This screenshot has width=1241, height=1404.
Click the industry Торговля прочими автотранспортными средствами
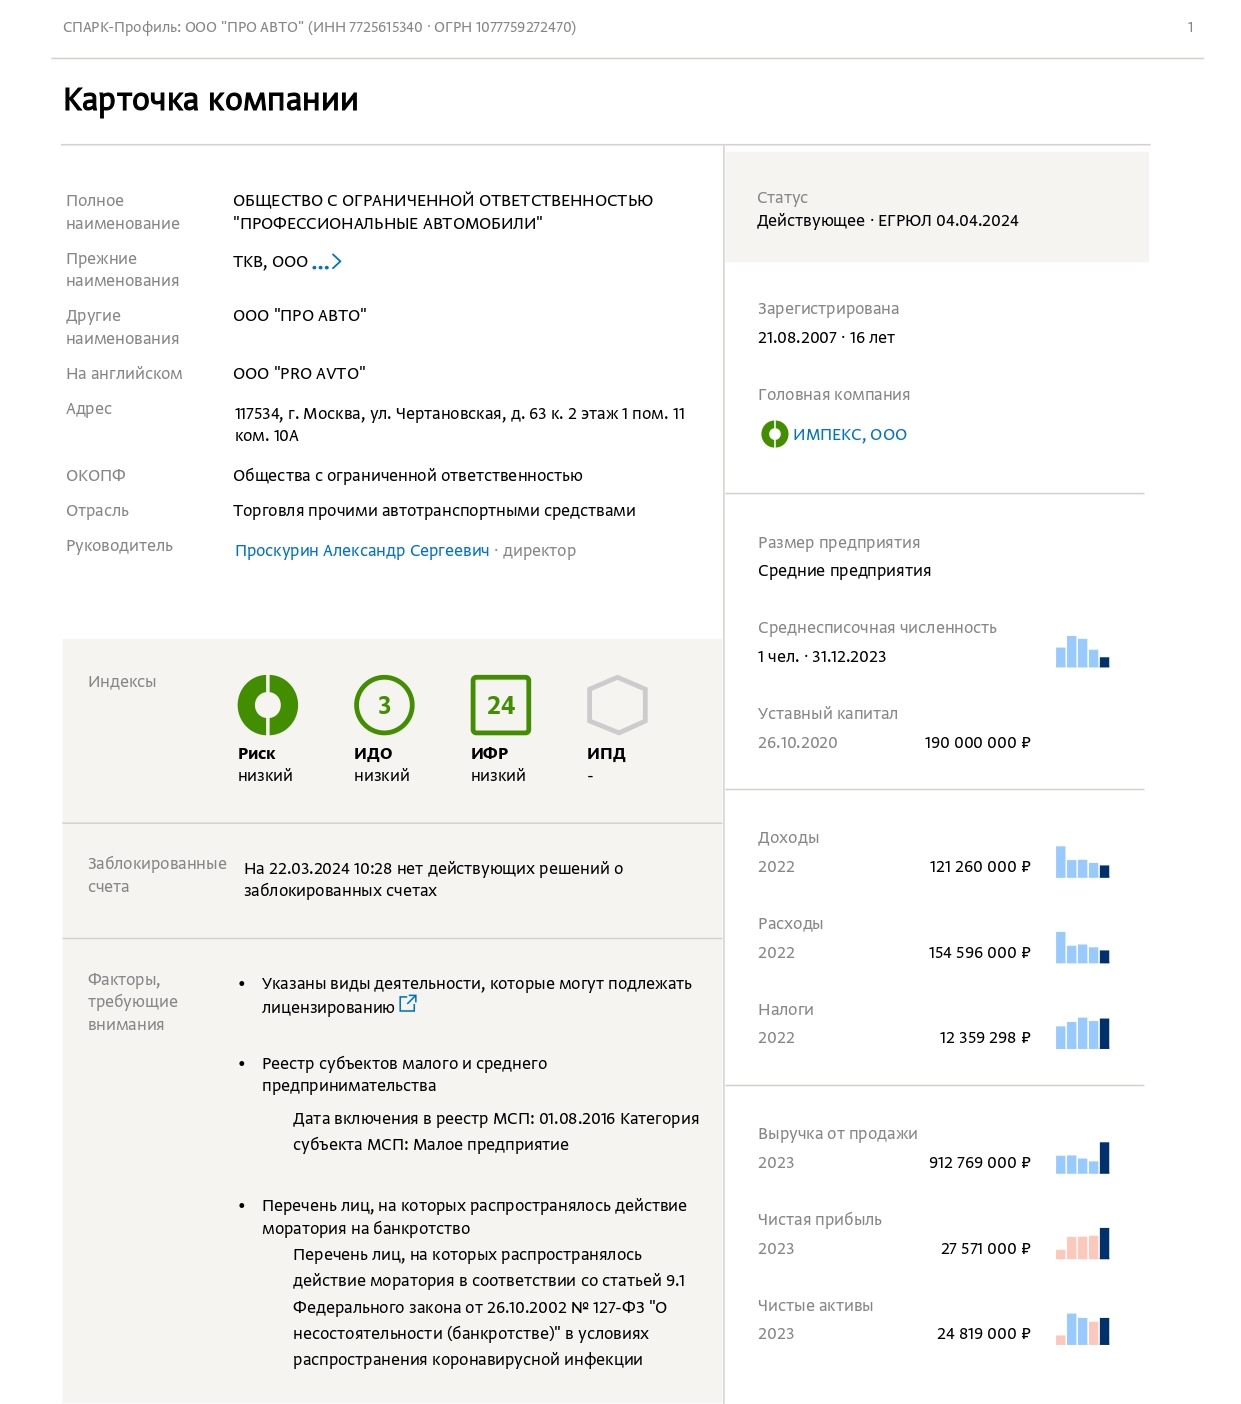(x=434, y=510)
